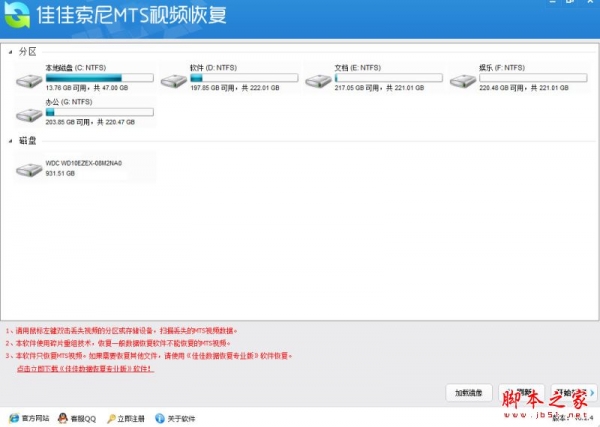Screen dimensions: 600x427
Task: Open the 关于软件 link text
Action: (181, 419)
